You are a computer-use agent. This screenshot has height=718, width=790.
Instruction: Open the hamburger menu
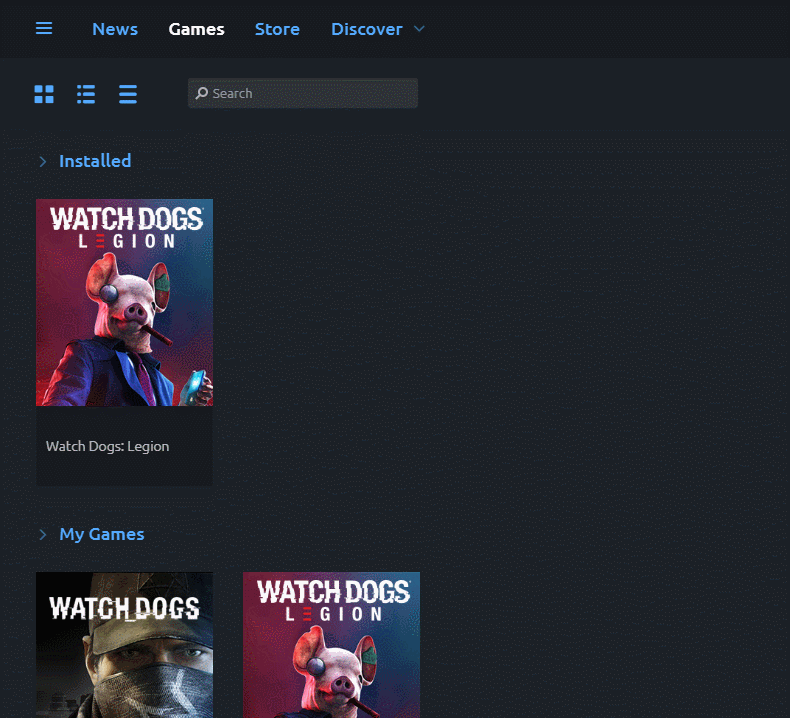[x=44, y=28]
